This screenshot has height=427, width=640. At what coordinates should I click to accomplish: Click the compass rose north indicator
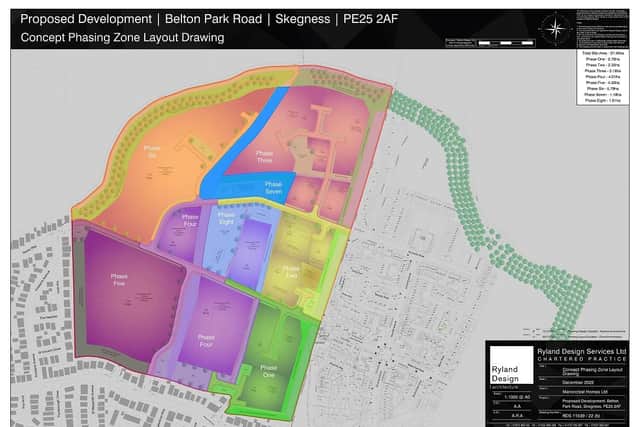(x=556, y=29)
